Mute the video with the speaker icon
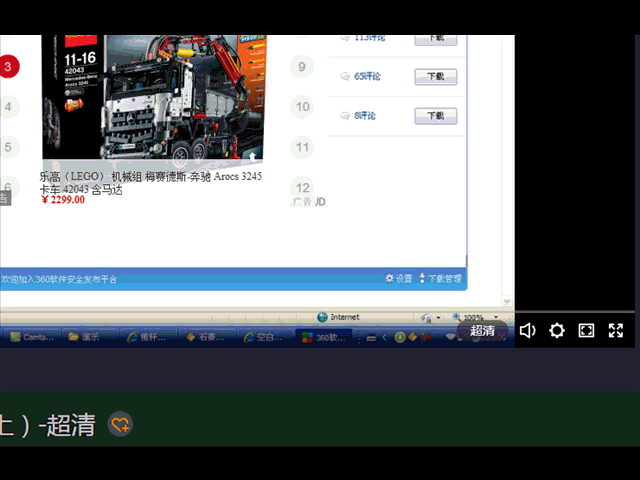This screenshot has width=640, height=480. pos(527,330)
